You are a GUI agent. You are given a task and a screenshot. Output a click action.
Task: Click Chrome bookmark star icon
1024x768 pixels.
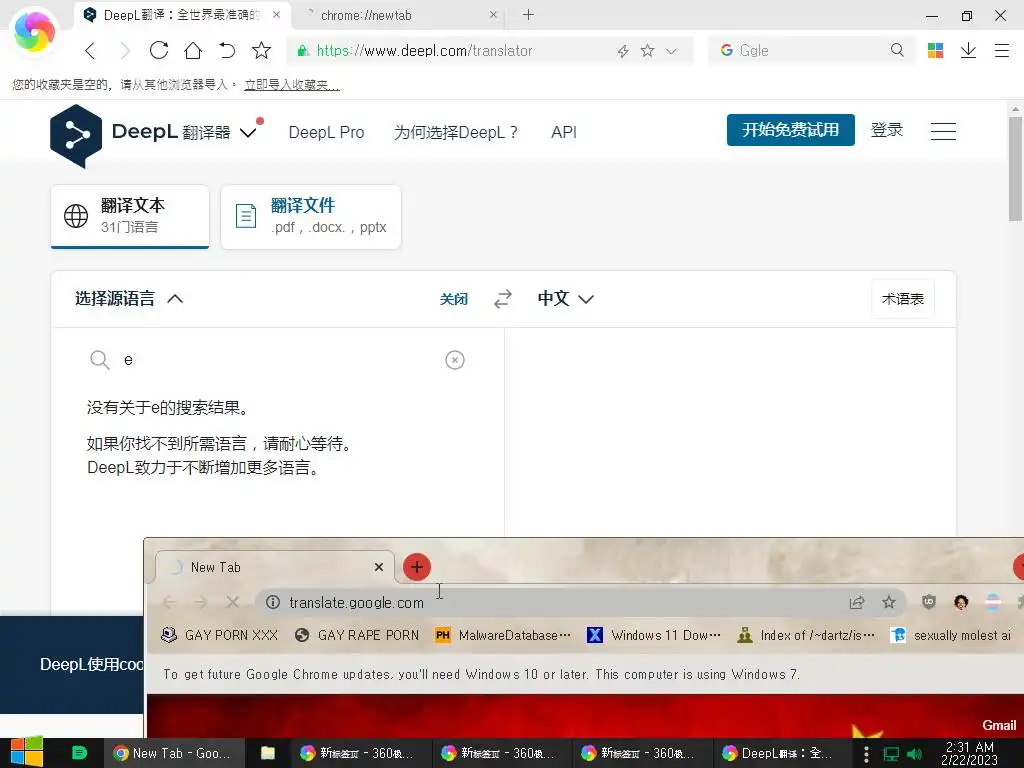pyautogui.click(x=889, y=602)
